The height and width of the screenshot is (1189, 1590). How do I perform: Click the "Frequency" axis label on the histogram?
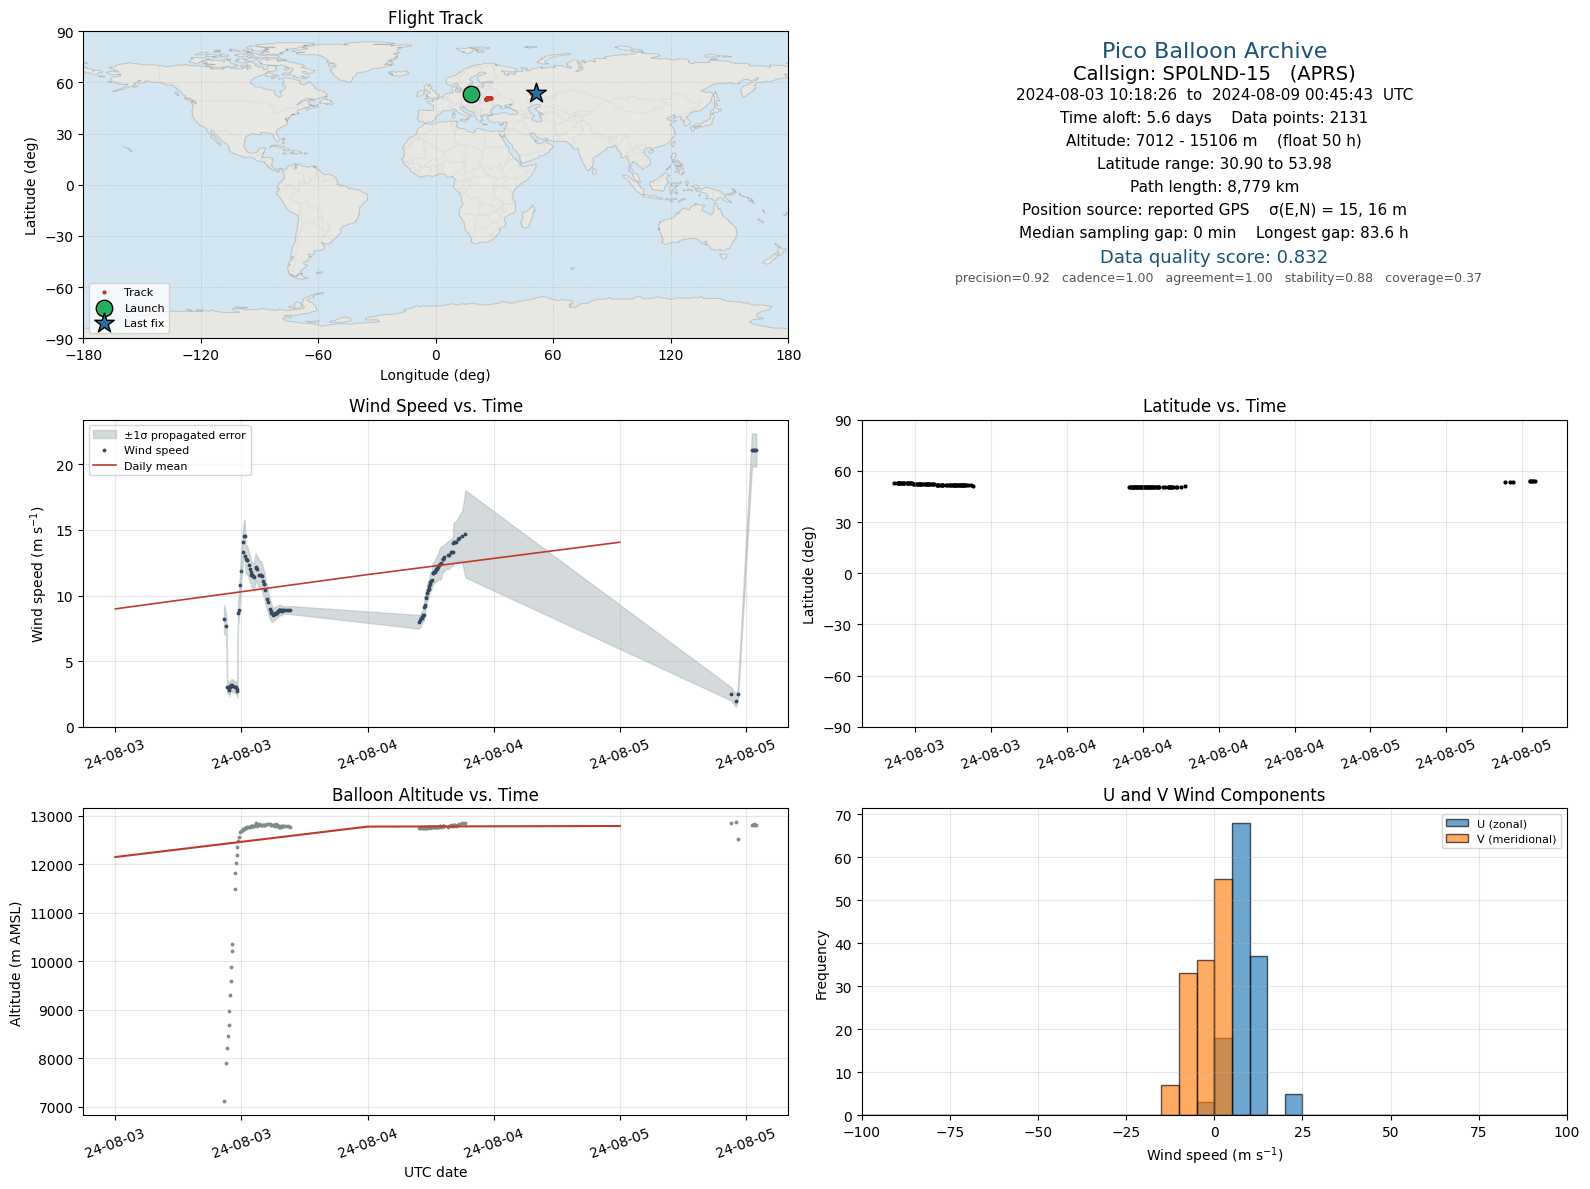[822, 965]
